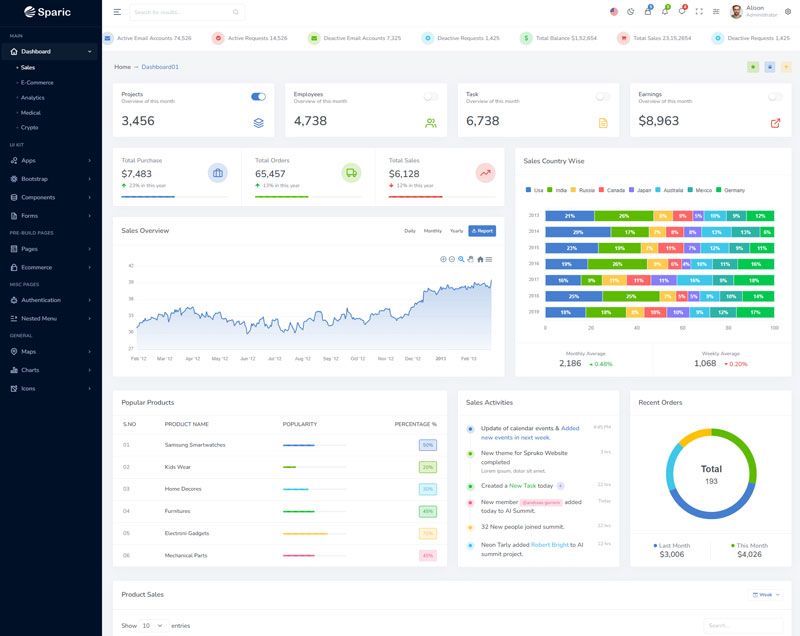Screen dimensions: 800x636
Task: Select E-Commerce in the Dashboard submenu
Action: coord(37,82)
